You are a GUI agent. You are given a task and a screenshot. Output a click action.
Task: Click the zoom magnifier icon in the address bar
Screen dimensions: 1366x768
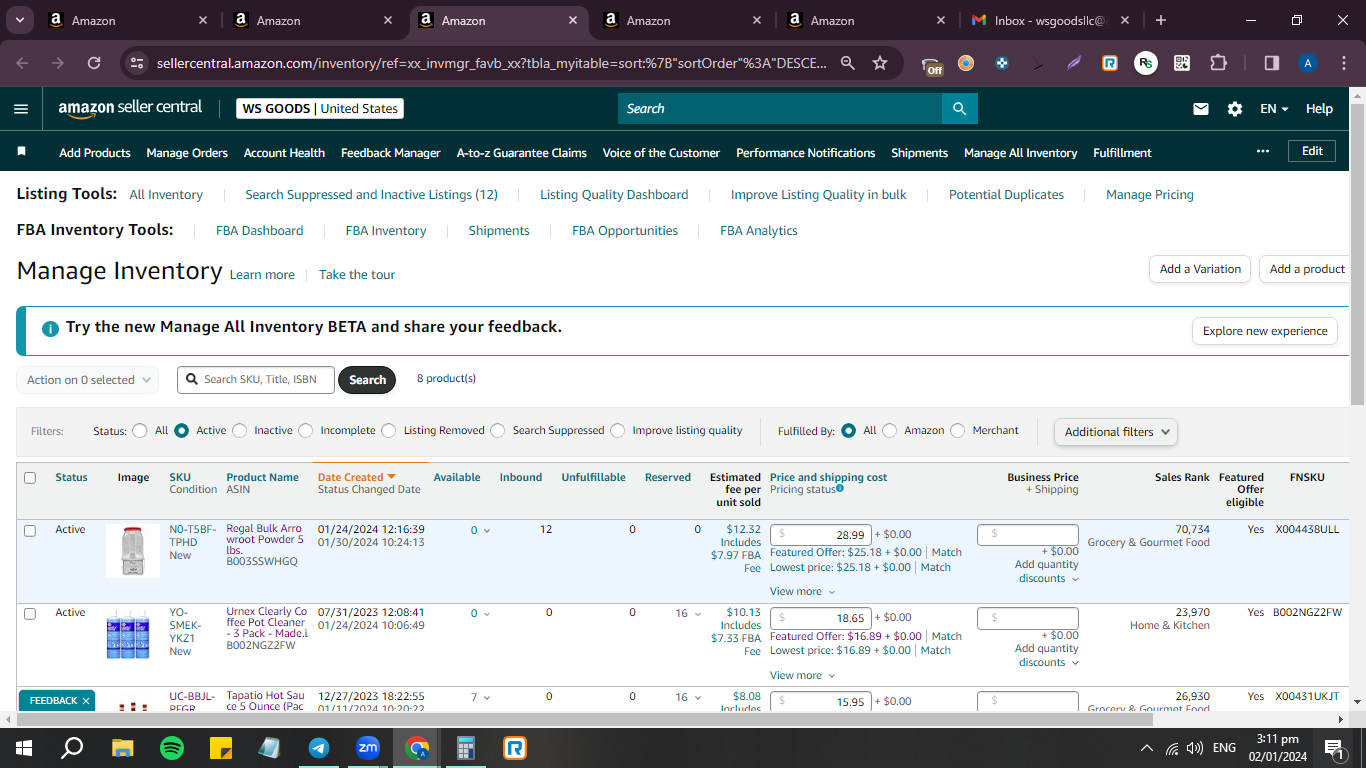(848, 63)
